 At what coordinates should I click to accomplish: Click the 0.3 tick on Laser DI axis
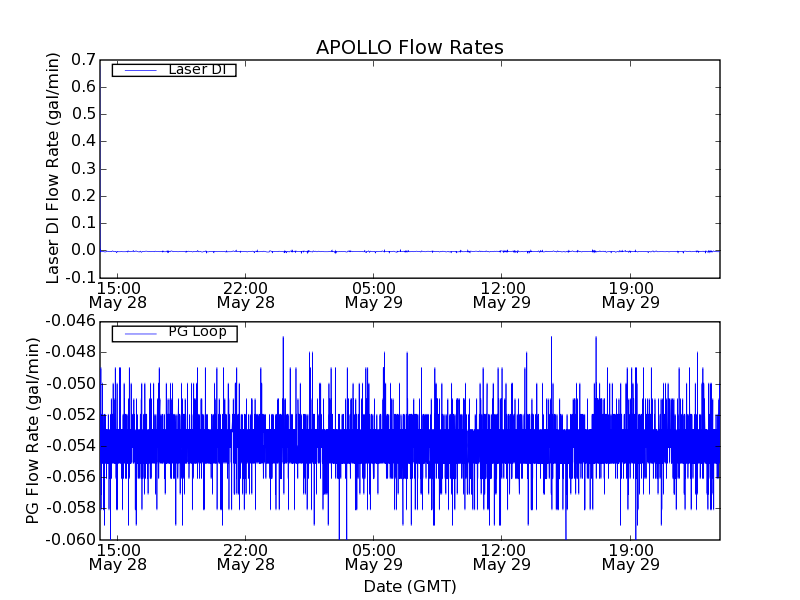(81, 169)
